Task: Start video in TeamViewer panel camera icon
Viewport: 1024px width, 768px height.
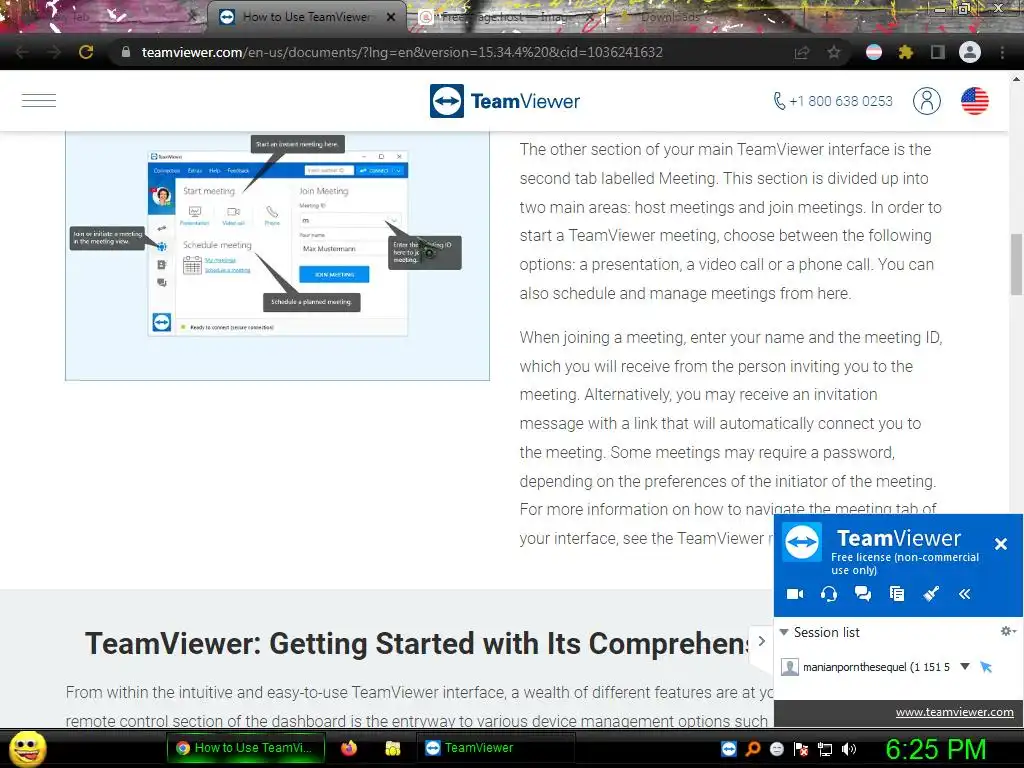Action: pos(795,594)
